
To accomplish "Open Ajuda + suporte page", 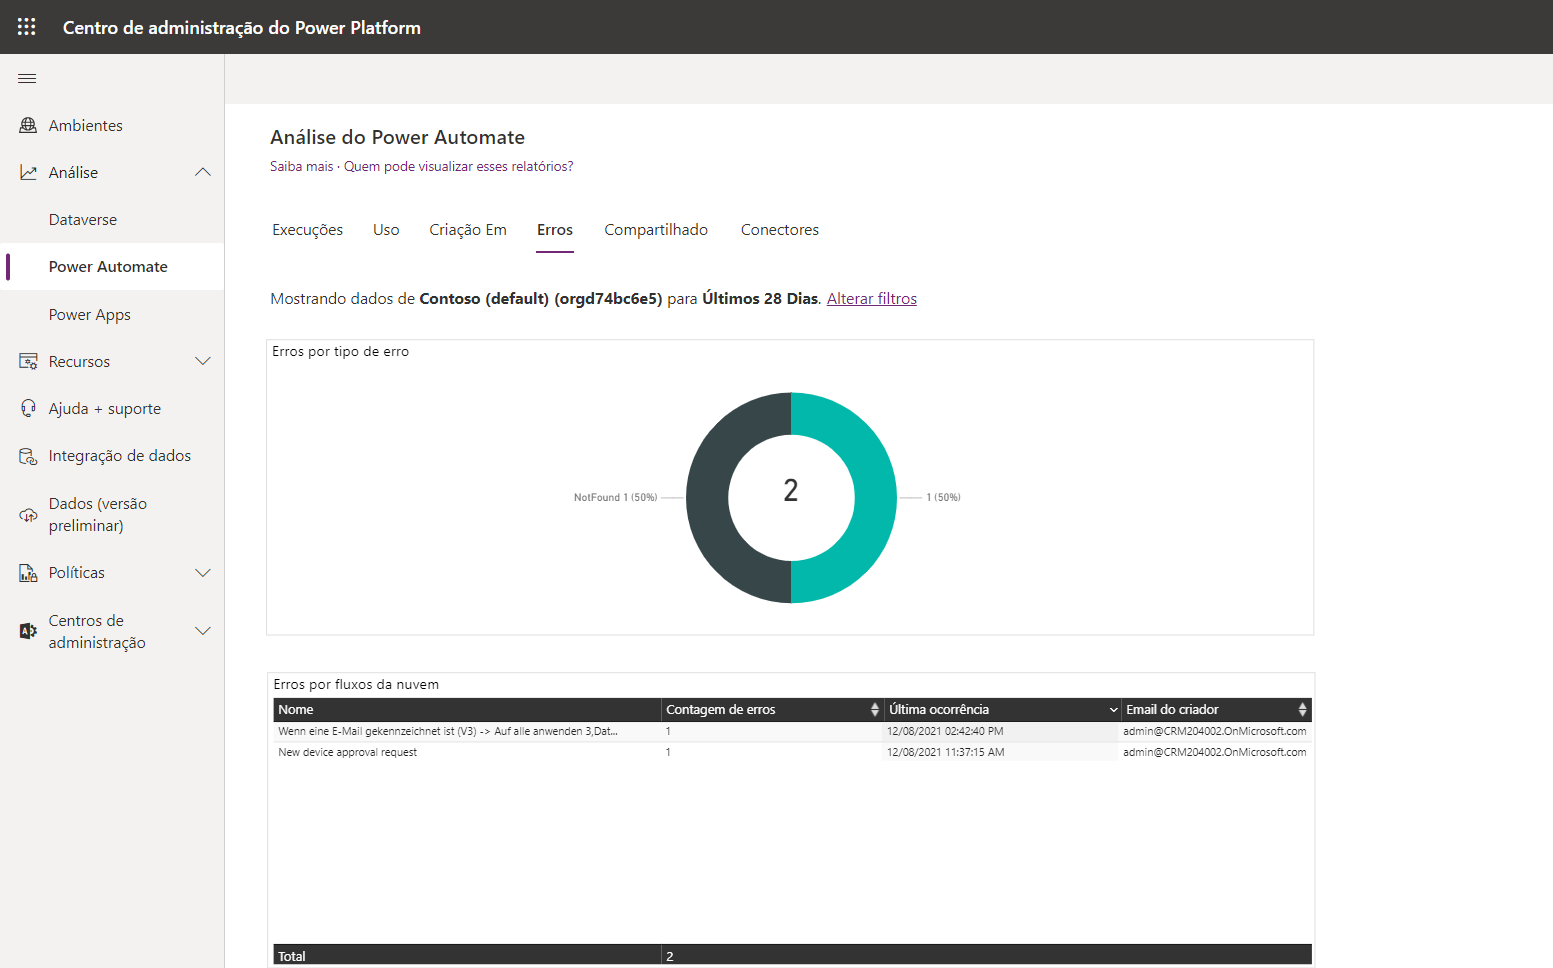I will pos(112,408).
